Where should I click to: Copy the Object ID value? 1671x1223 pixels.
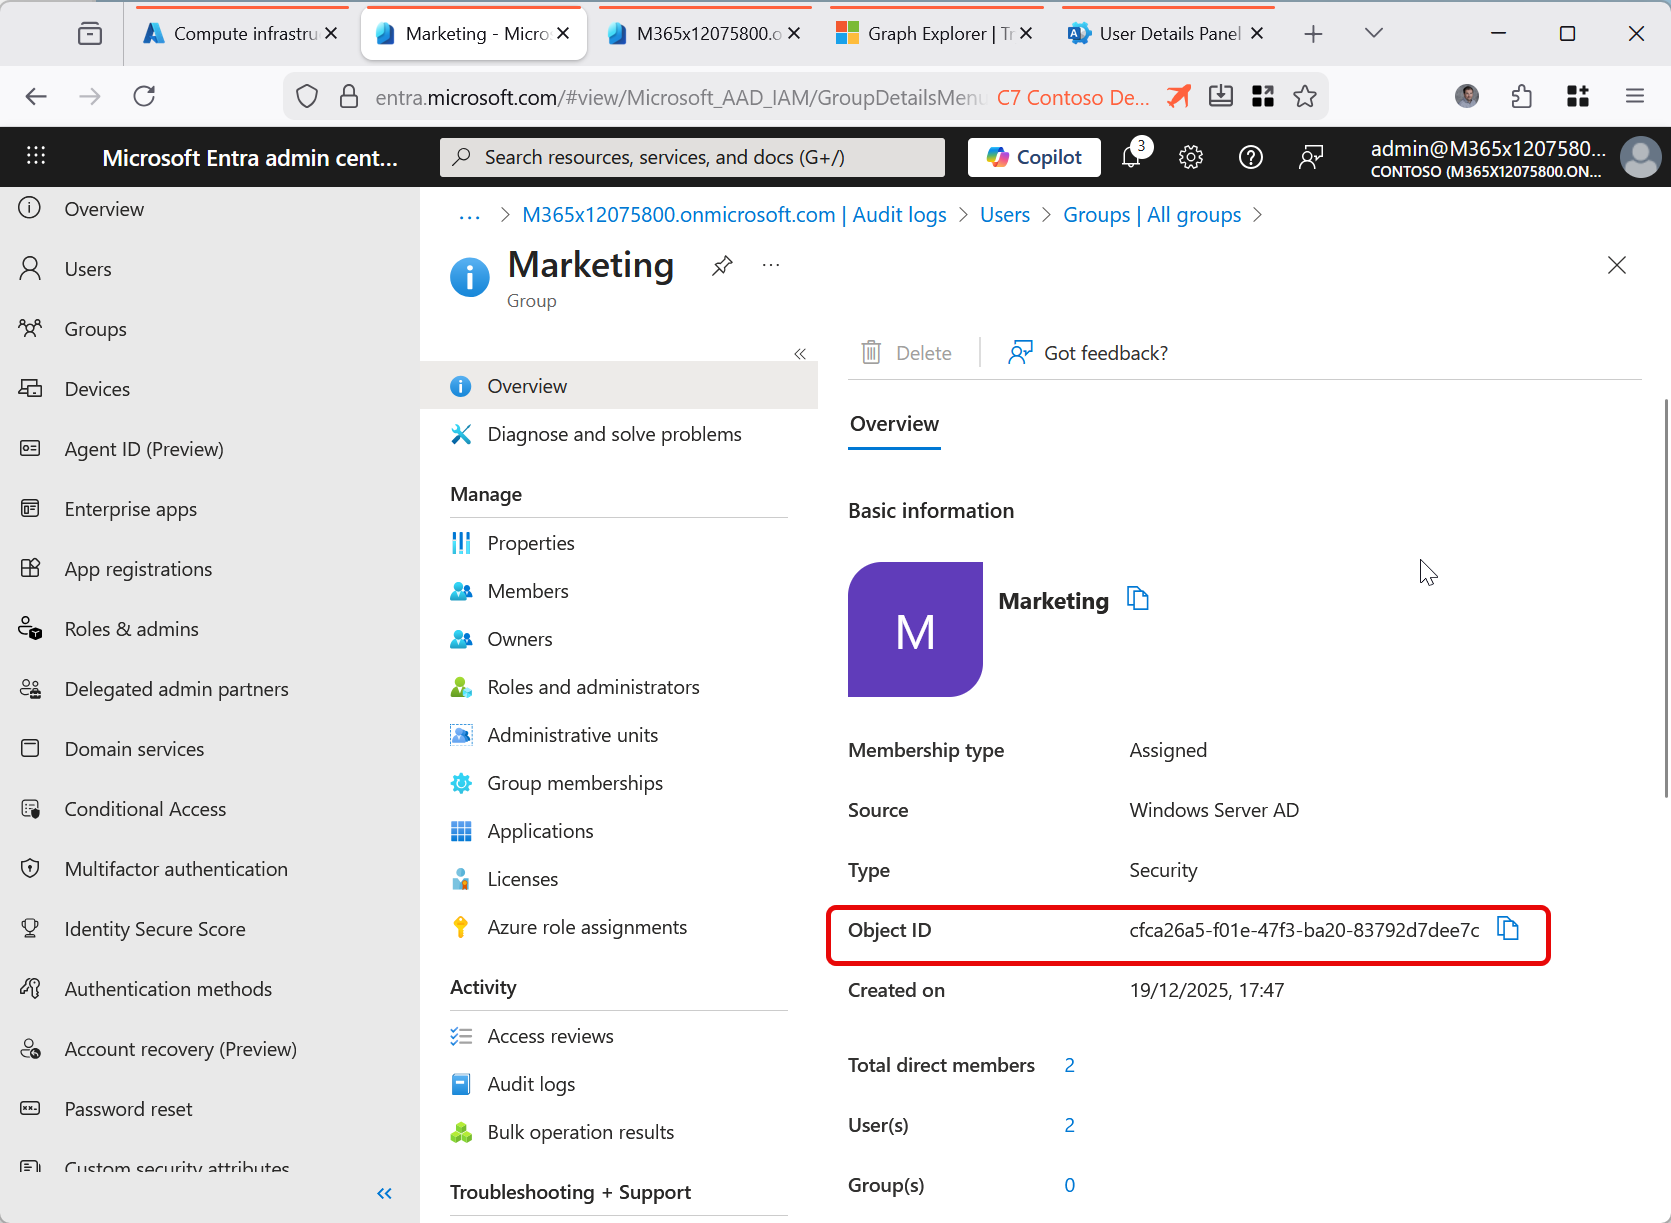[1508, 929]
